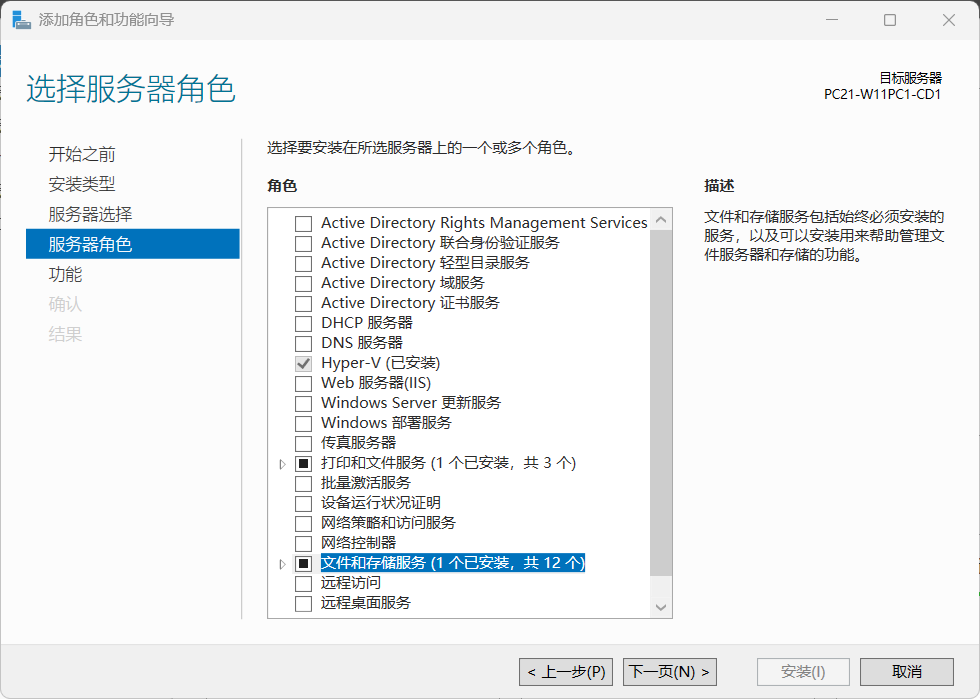Click the role list scroll down arrow

click(661, 607)
